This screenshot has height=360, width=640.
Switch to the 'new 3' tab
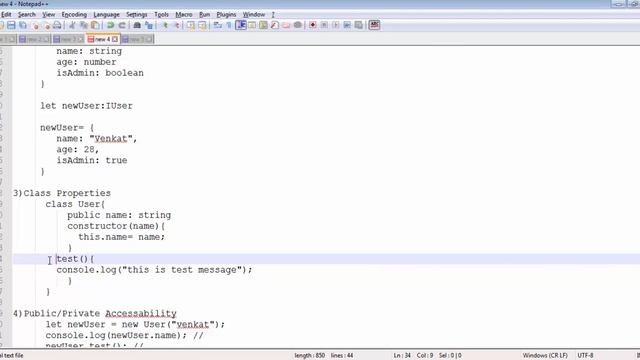[x=68, y=39]
